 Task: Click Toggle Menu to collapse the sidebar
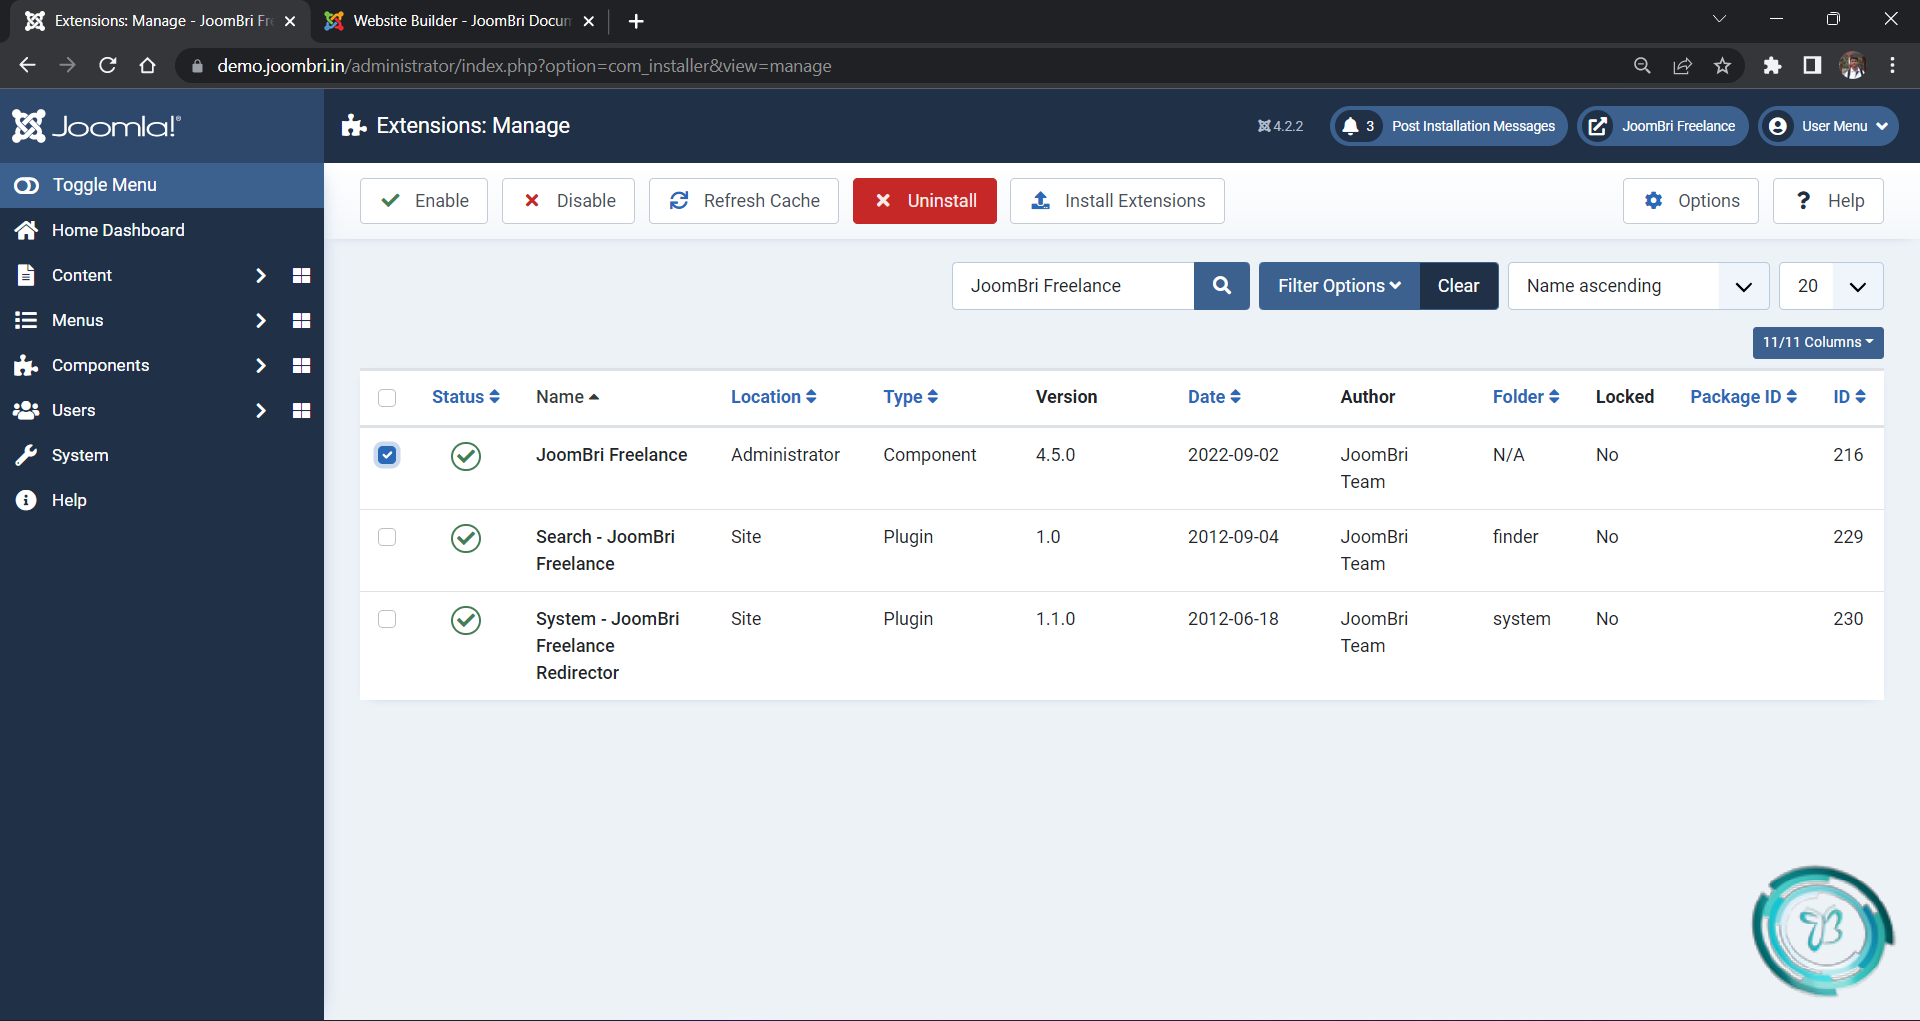[x=162, y=185]
